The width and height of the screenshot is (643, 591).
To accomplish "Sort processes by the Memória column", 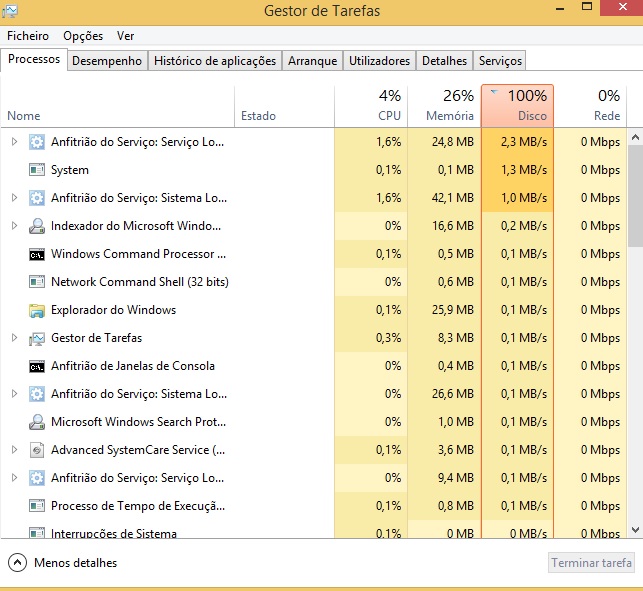I will pos(443,106).
